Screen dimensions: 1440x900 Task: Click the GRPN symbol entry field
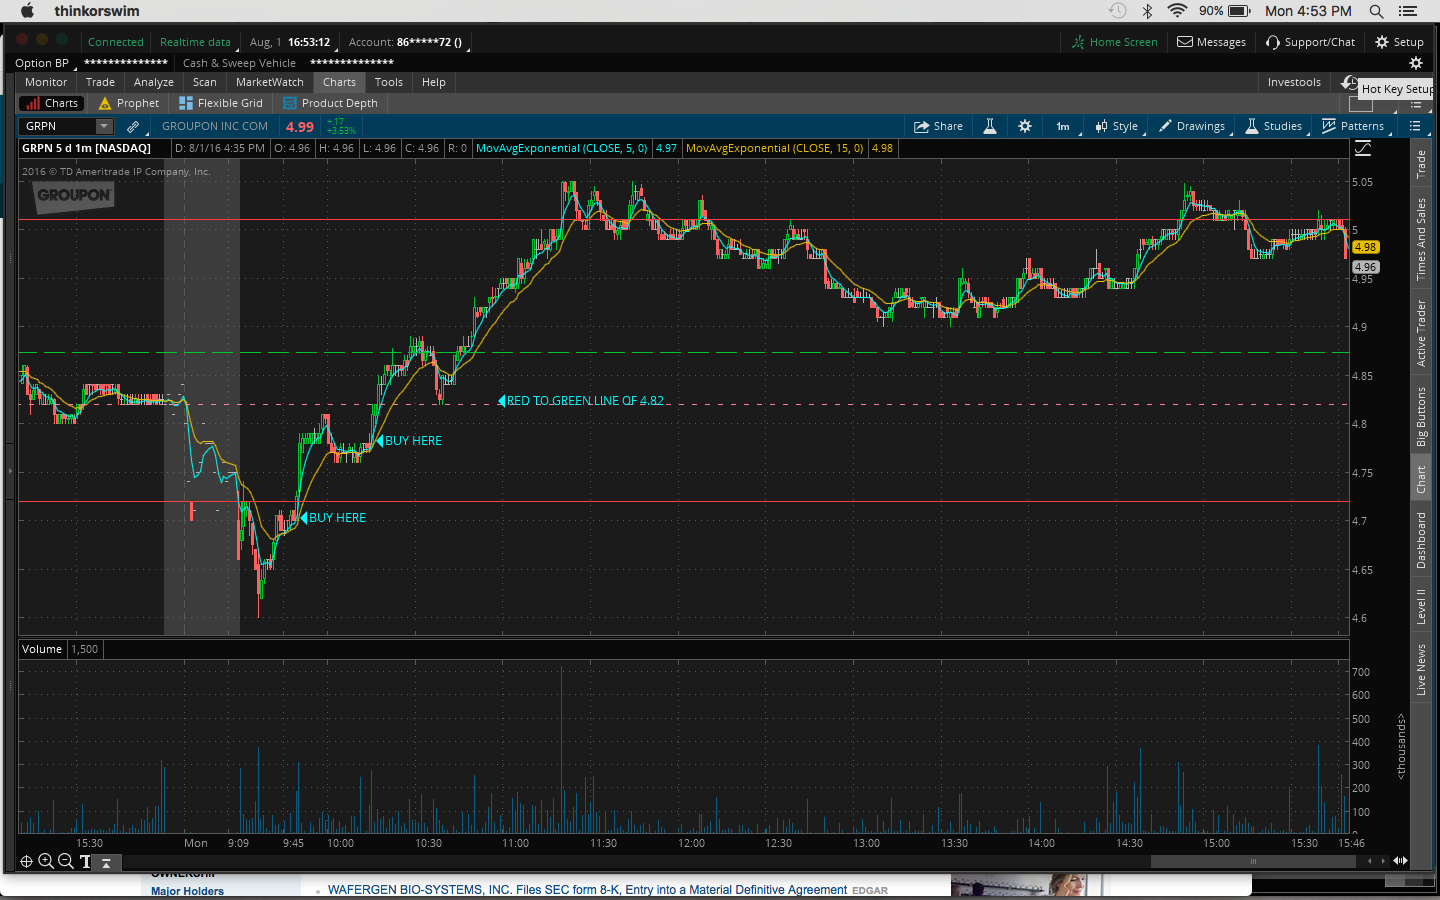pos(58,126)
